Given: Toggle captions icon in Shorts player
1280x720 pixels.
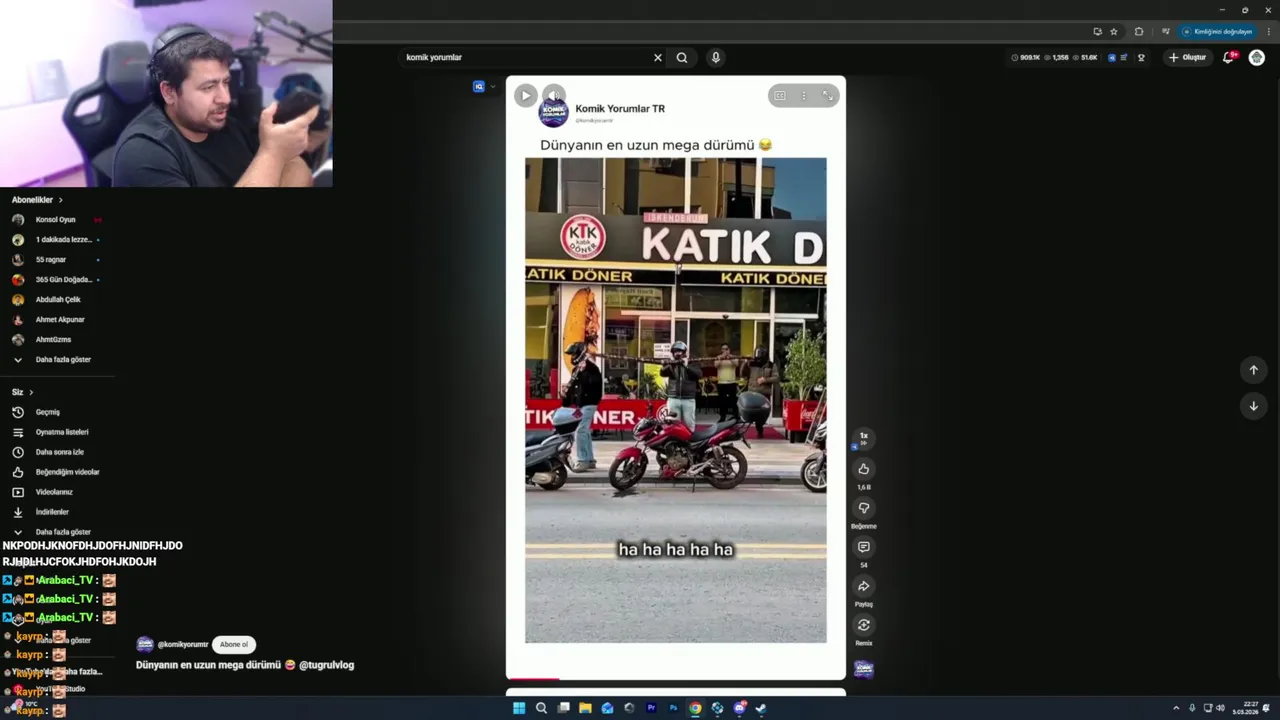Looking at the screenshot, I should point(780,96).
